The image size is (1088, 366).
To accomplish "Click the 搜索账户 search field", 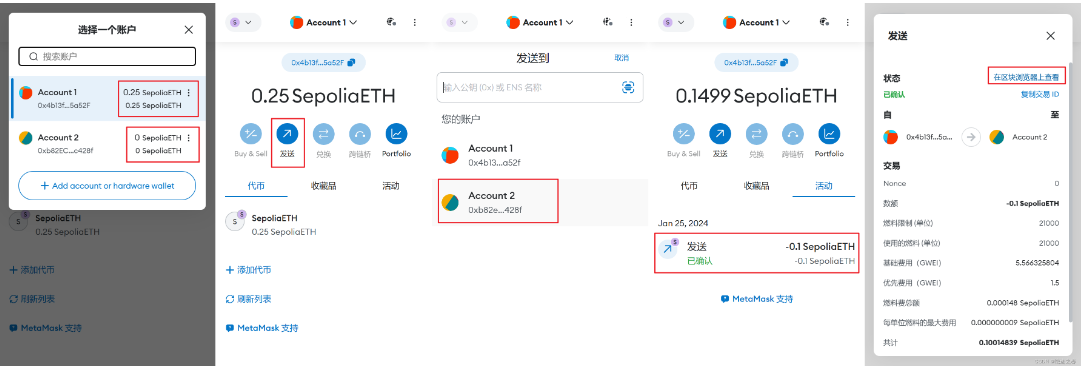I will pos(108,56).
